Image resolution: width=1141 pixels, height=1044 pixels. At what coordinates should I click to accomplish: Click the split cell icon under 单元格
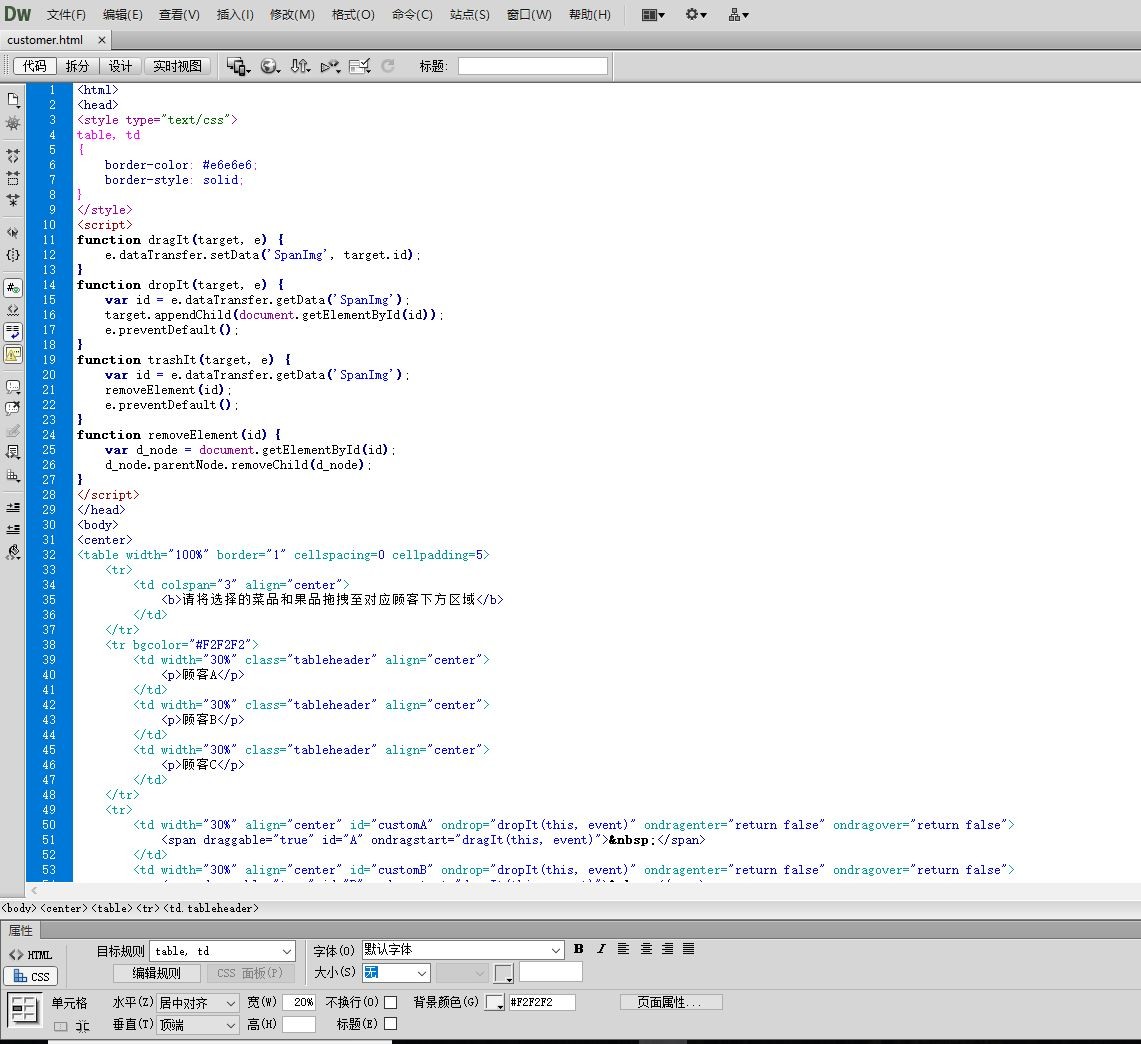click(x=82, y=1026)
